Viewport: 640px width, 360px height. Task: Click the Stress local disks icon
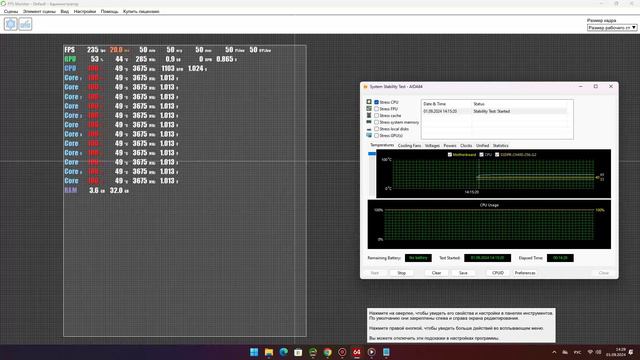tap(369, 129)
